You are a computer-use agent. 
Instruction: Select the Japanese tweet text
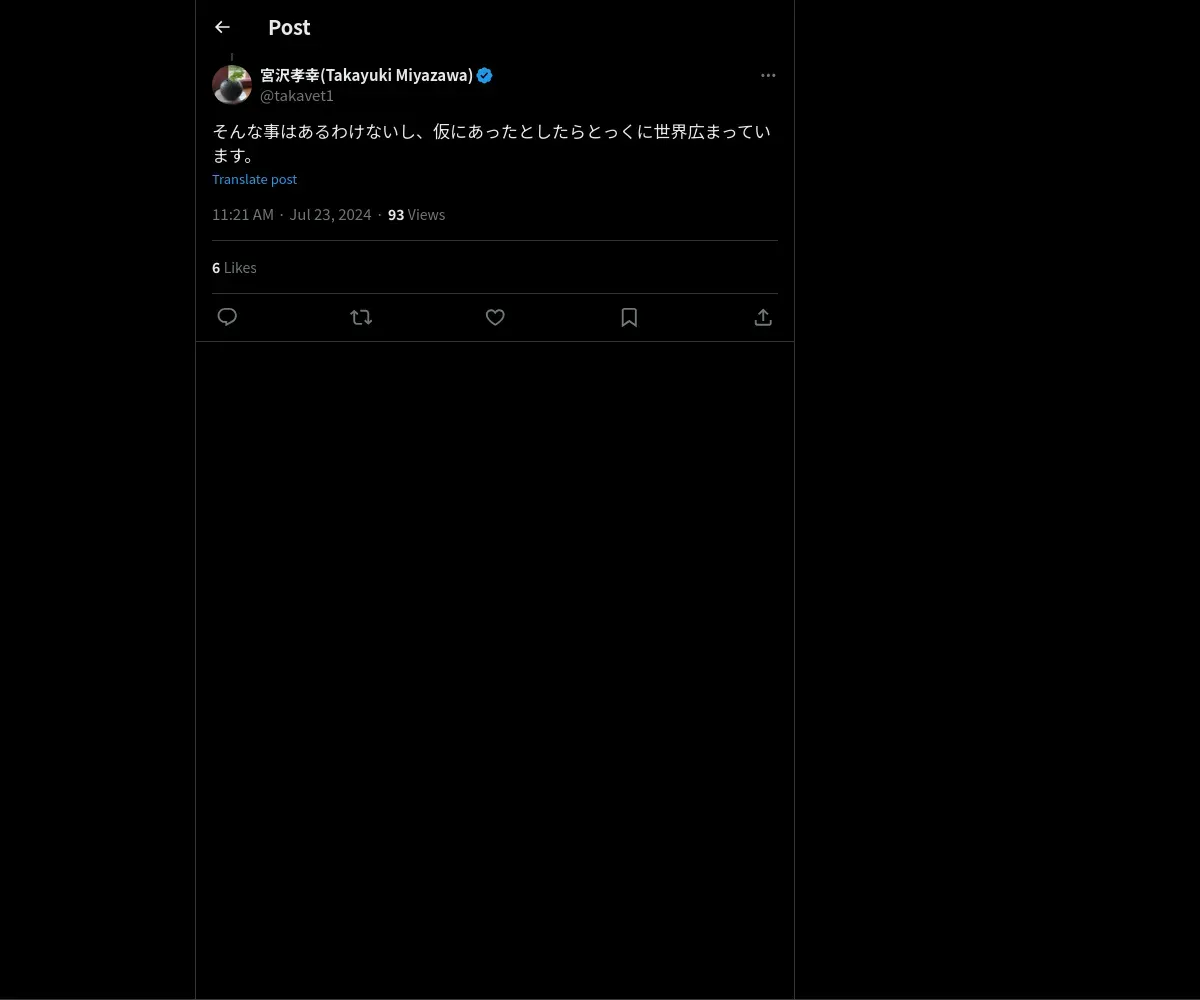point(492,143)
